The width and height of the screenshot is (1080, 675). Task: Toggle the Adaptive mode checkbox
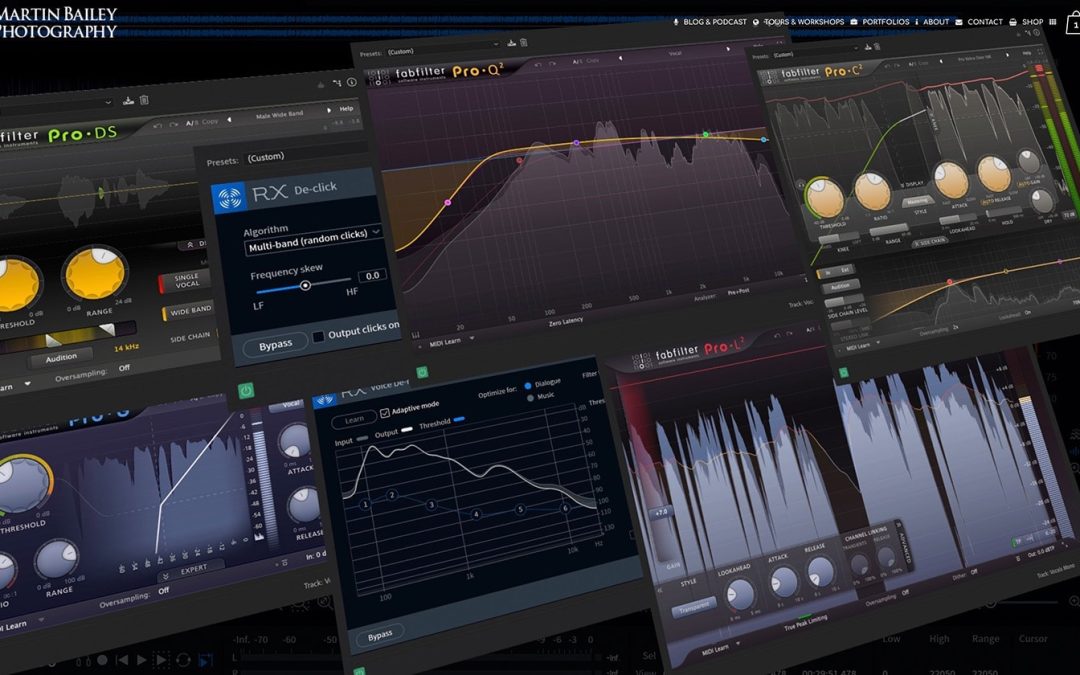(384, 410)
